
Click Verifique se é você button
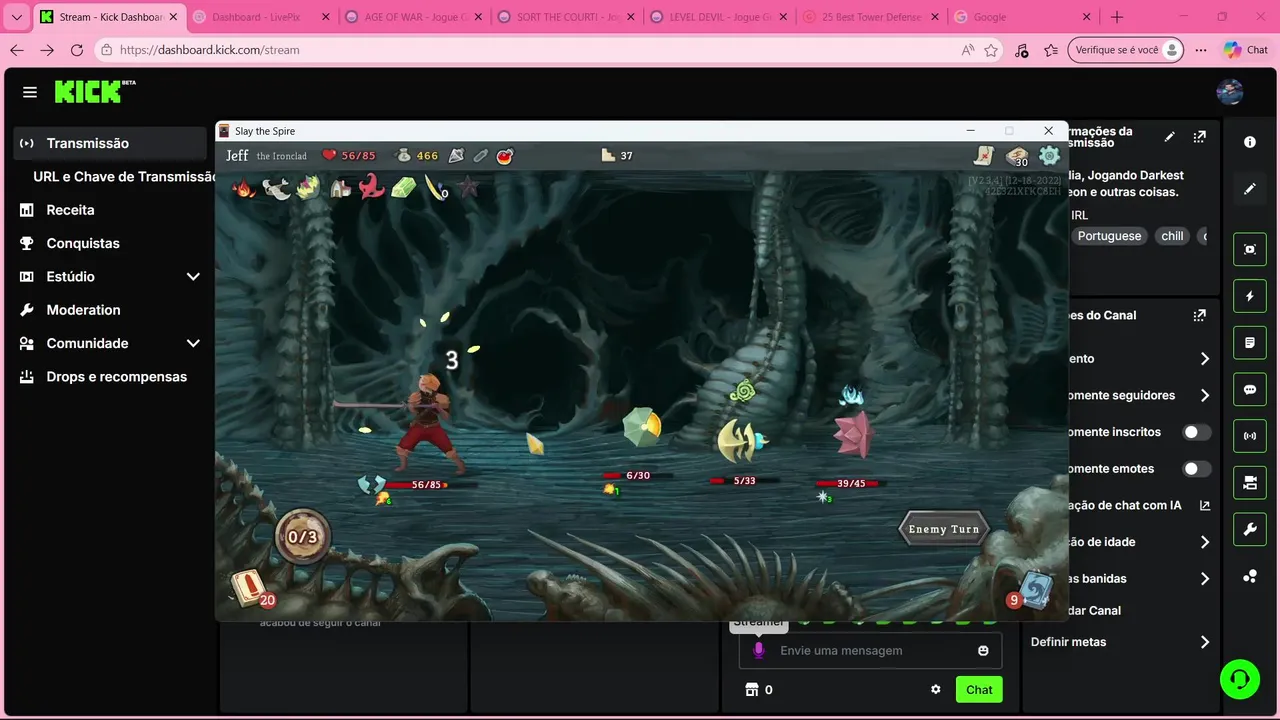click(1126, 50)
